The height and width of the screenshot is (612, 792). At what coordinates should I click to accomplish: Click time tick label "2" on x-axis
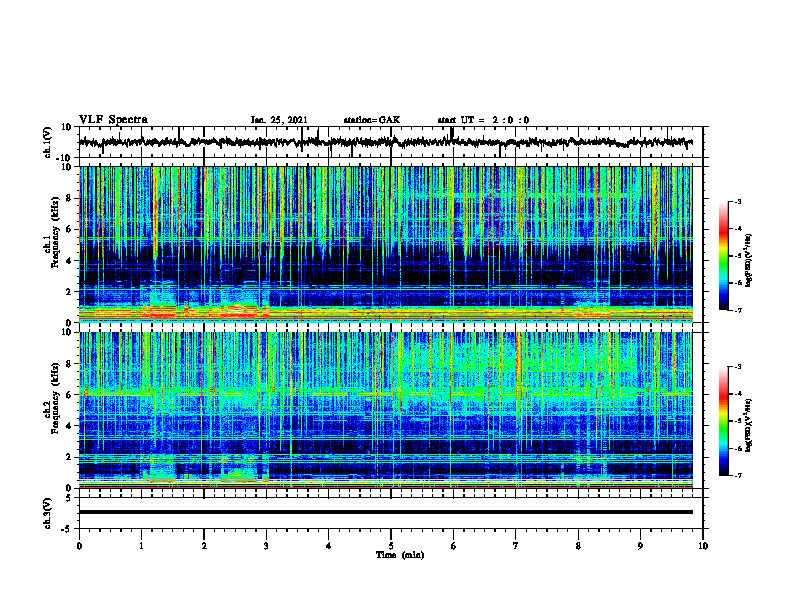coord(204,546)
